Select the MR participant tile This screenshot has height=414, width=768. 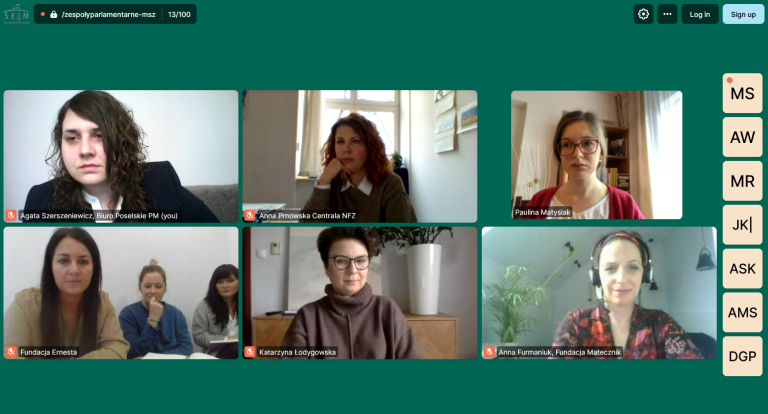pyautogui.click(x=743, y=181)
